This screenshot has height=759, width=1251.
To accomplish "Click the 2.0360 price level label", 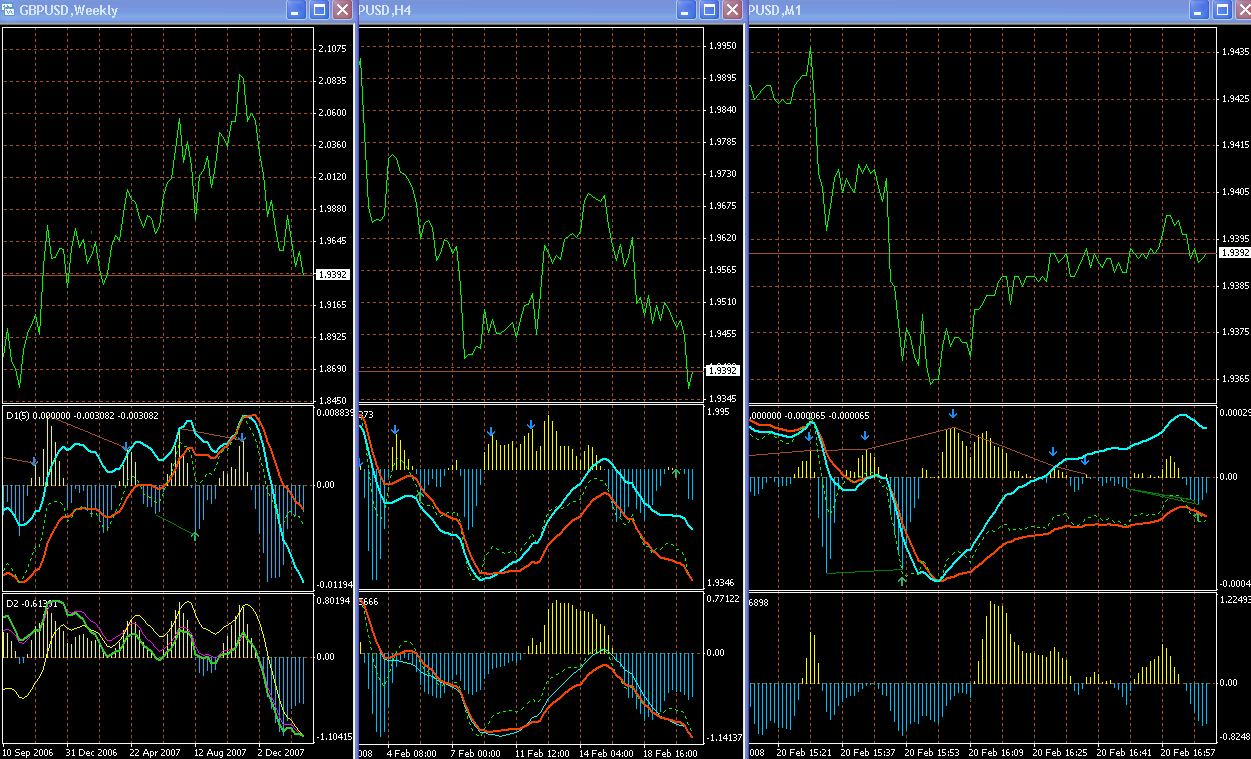I will [x=331, y=144].
